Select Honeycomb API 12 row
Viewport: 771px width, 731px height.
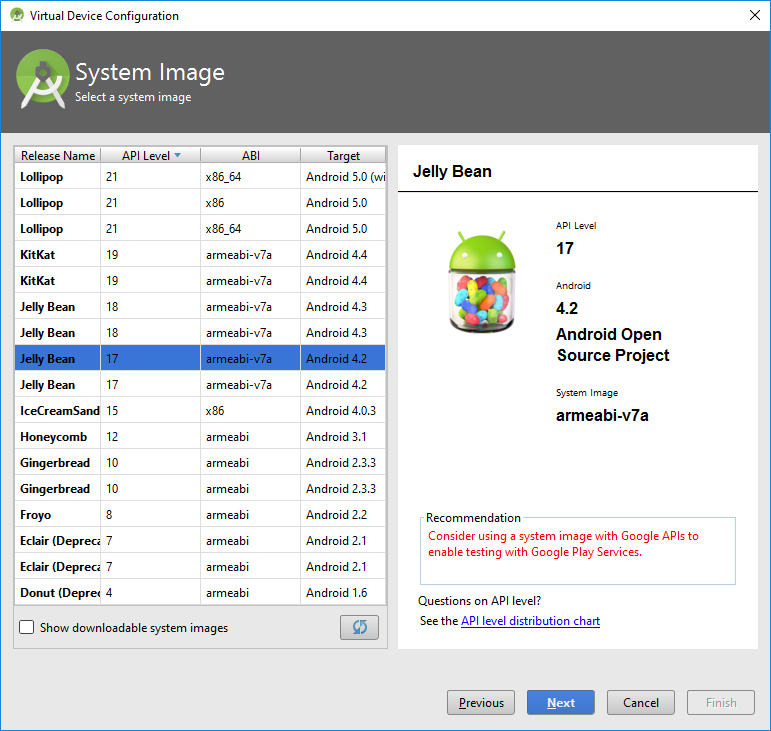(200, 437)
